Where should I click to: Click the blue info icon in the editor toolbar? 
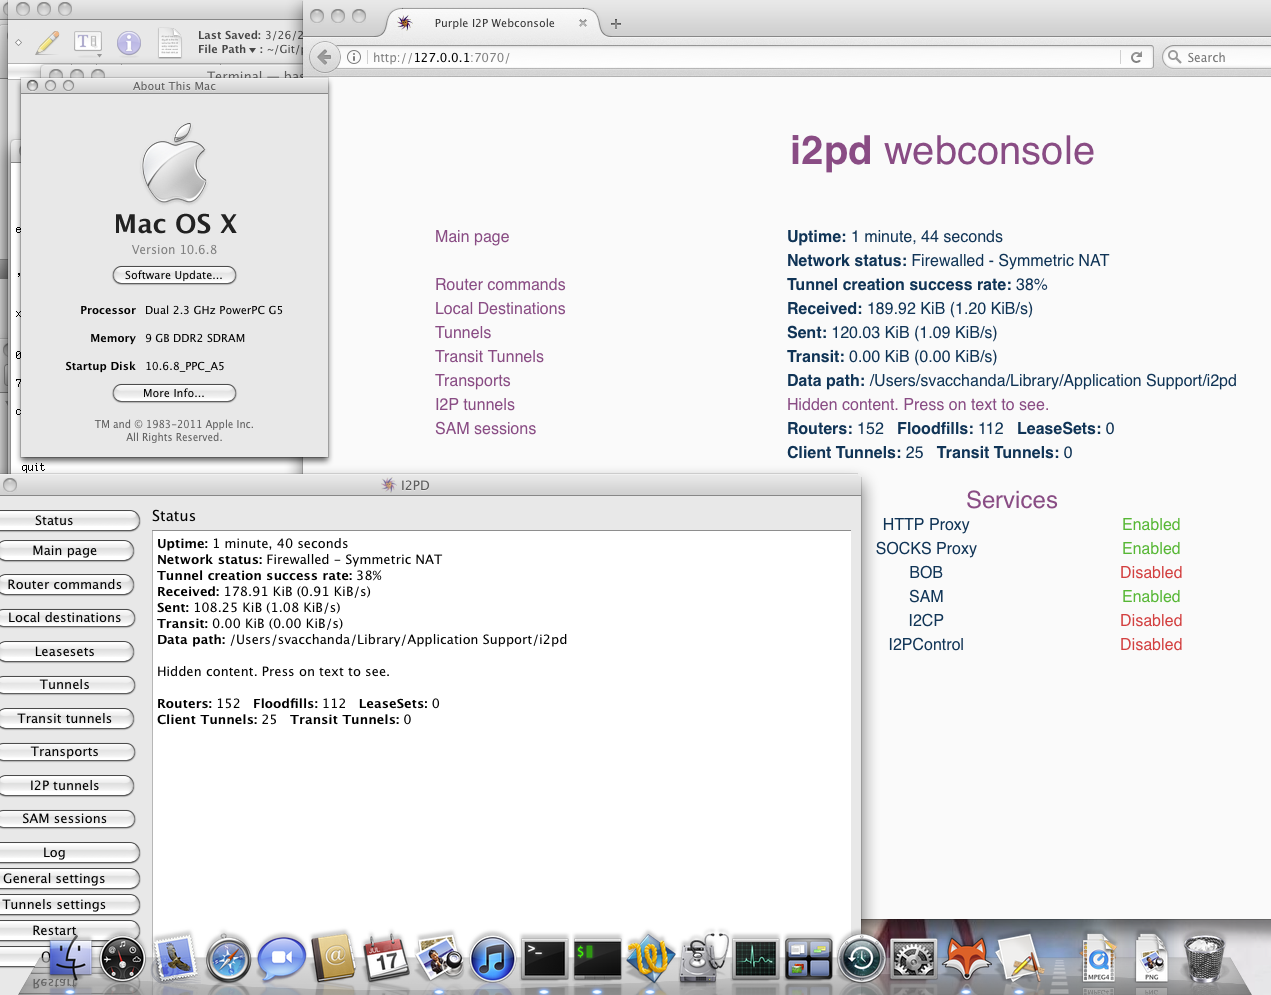click(x=129, y=43)
